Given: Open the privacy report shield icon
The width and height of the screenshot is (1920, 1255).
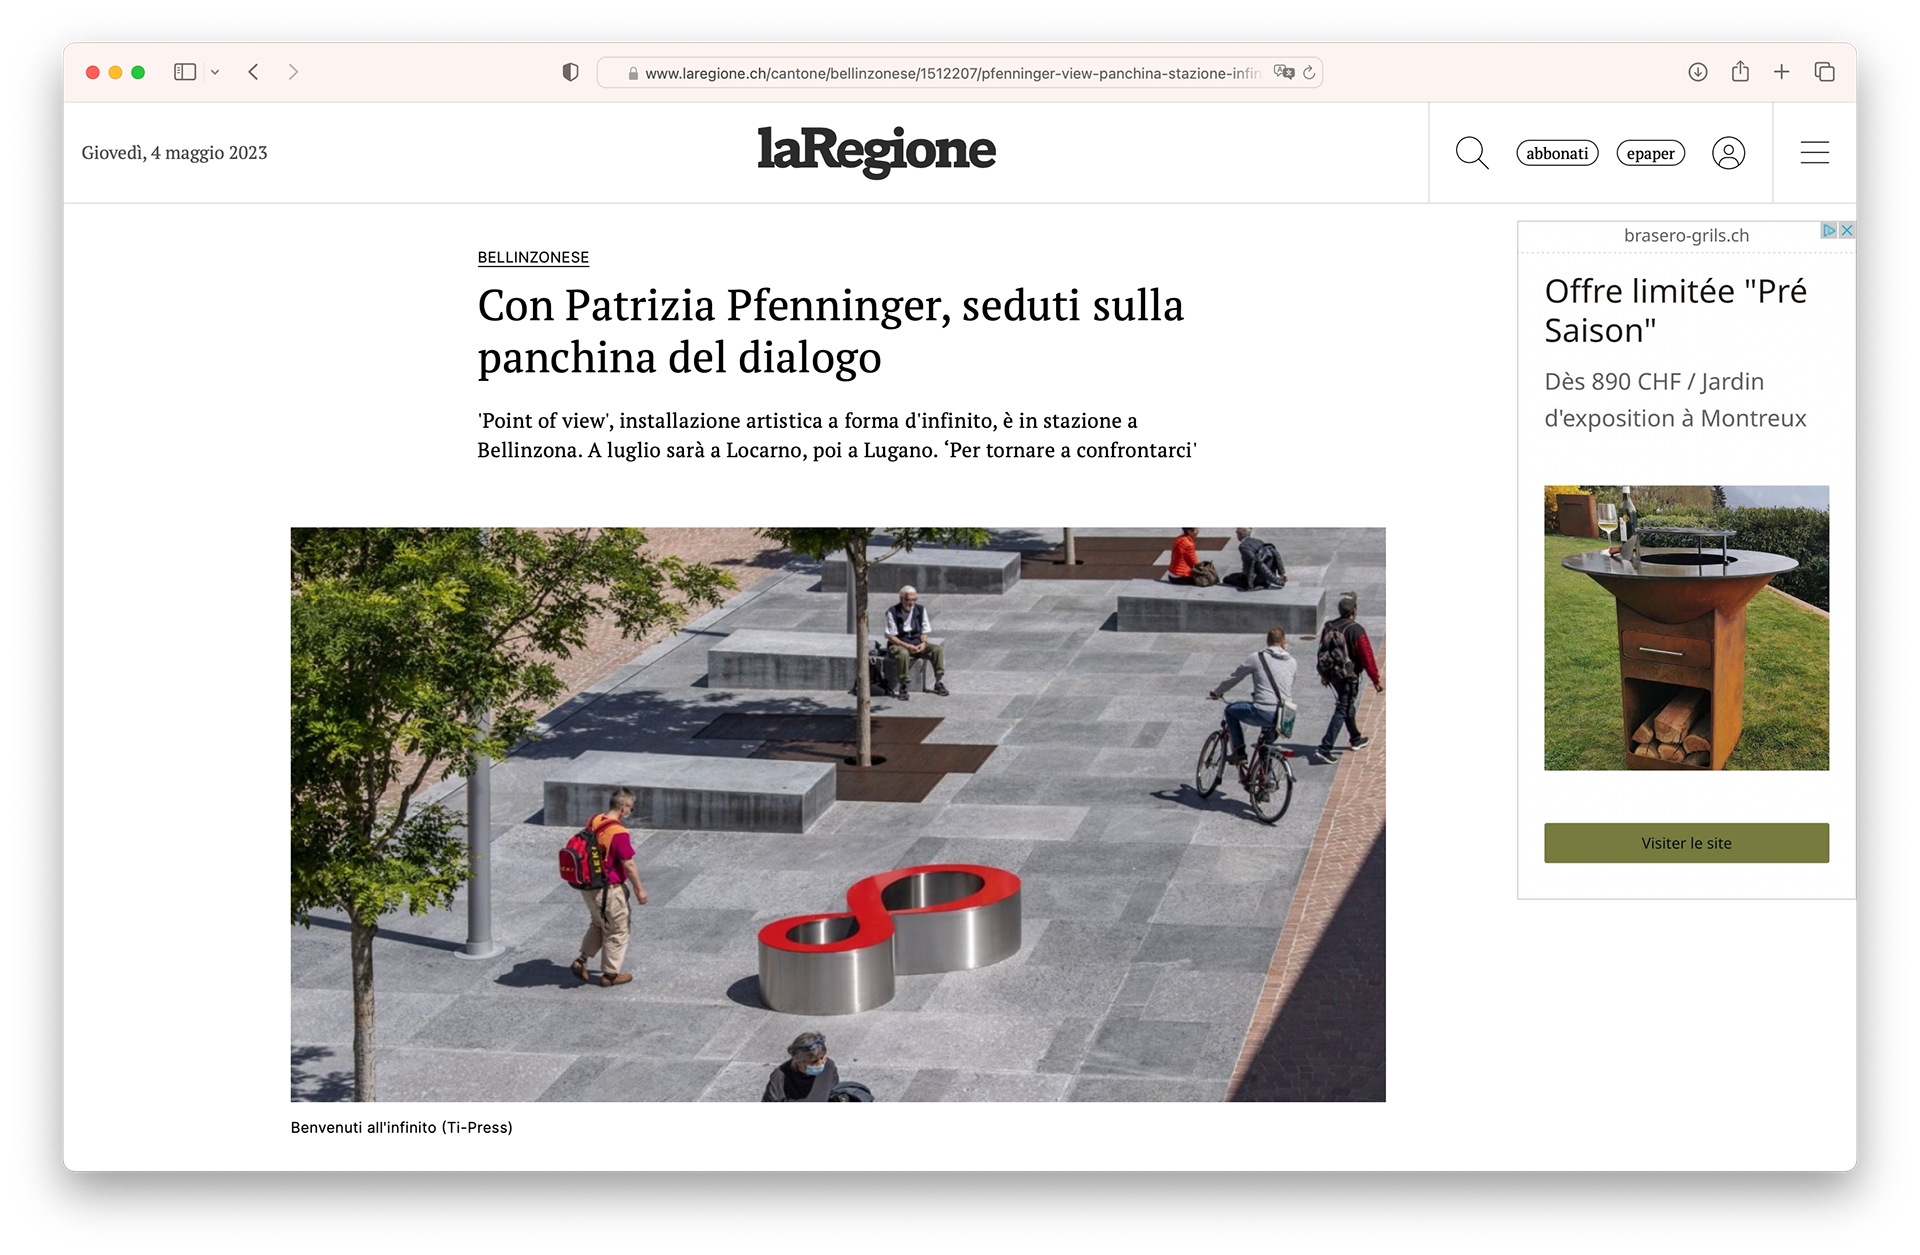Looking at the screenshot, I should click(571, 72).
